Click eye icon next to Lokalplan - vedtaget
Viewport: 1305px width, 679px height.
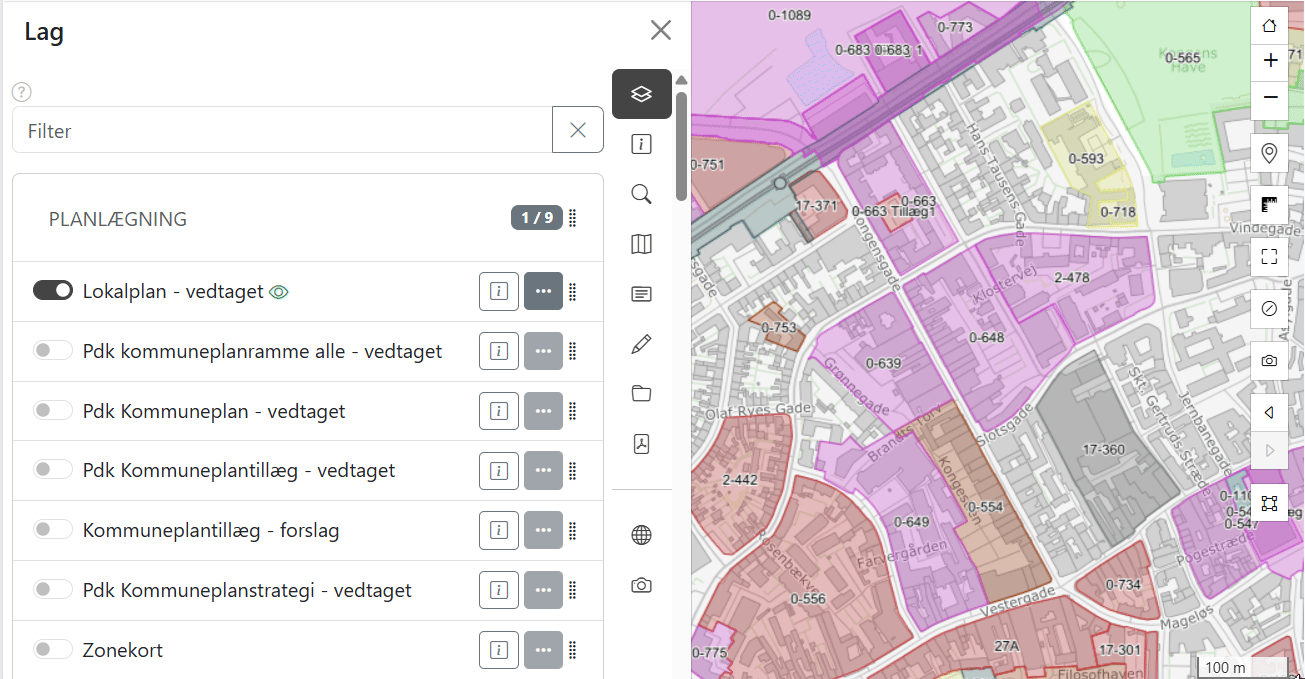click(x=279, y=292)
